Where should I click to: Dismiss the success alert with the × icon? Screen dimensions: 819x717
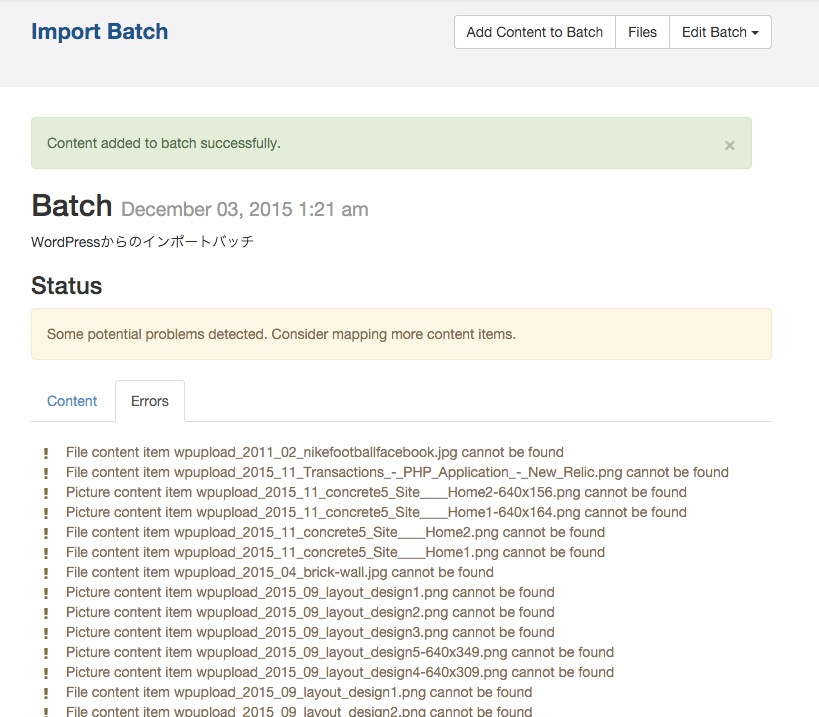pos(729,145)
